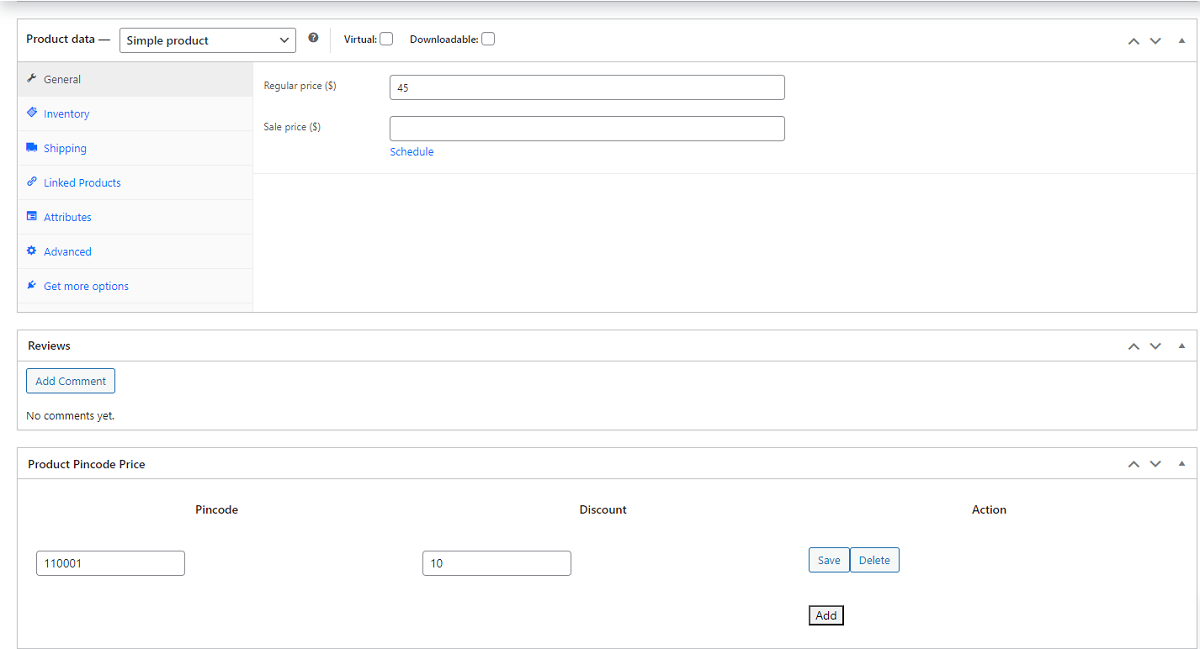Go to the Linked Products tab
Screen dimensions: 1200x649
coord(82,182)
